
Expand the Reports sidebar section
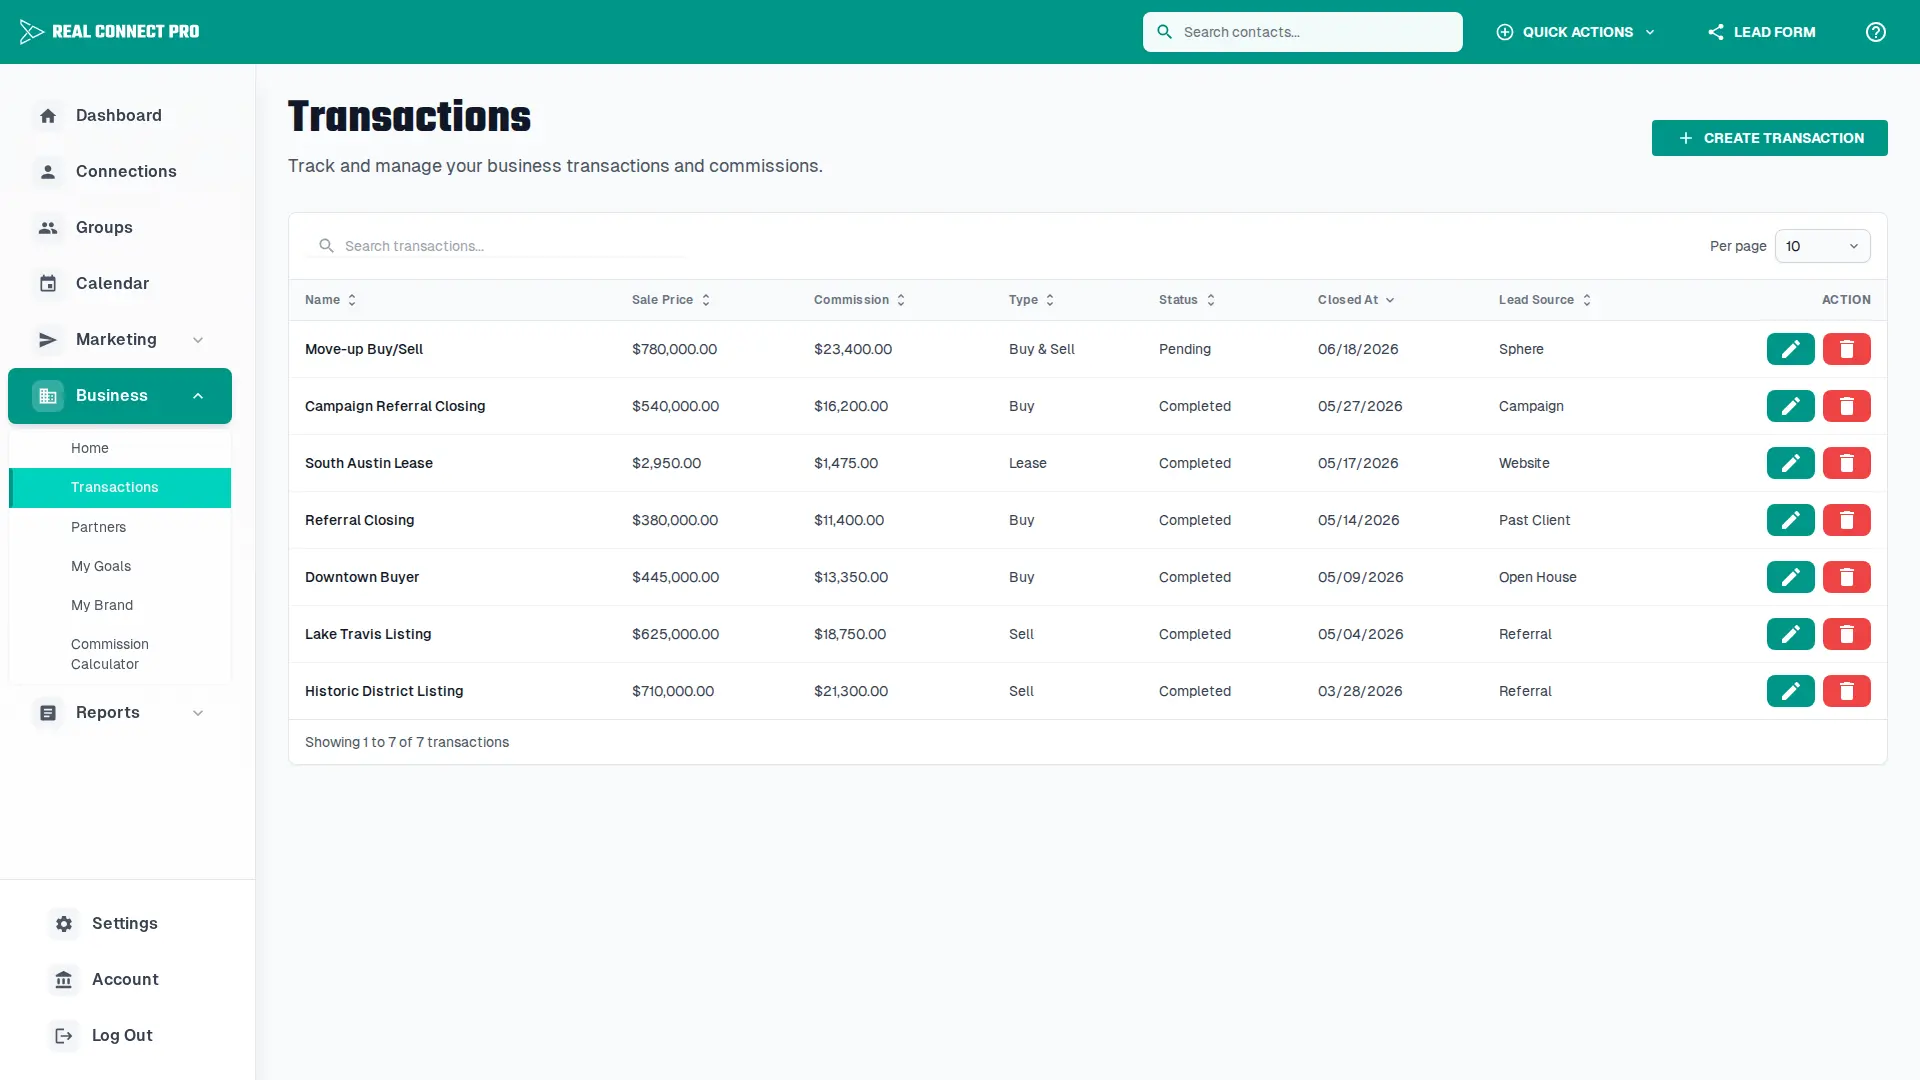tap(120, 713)
